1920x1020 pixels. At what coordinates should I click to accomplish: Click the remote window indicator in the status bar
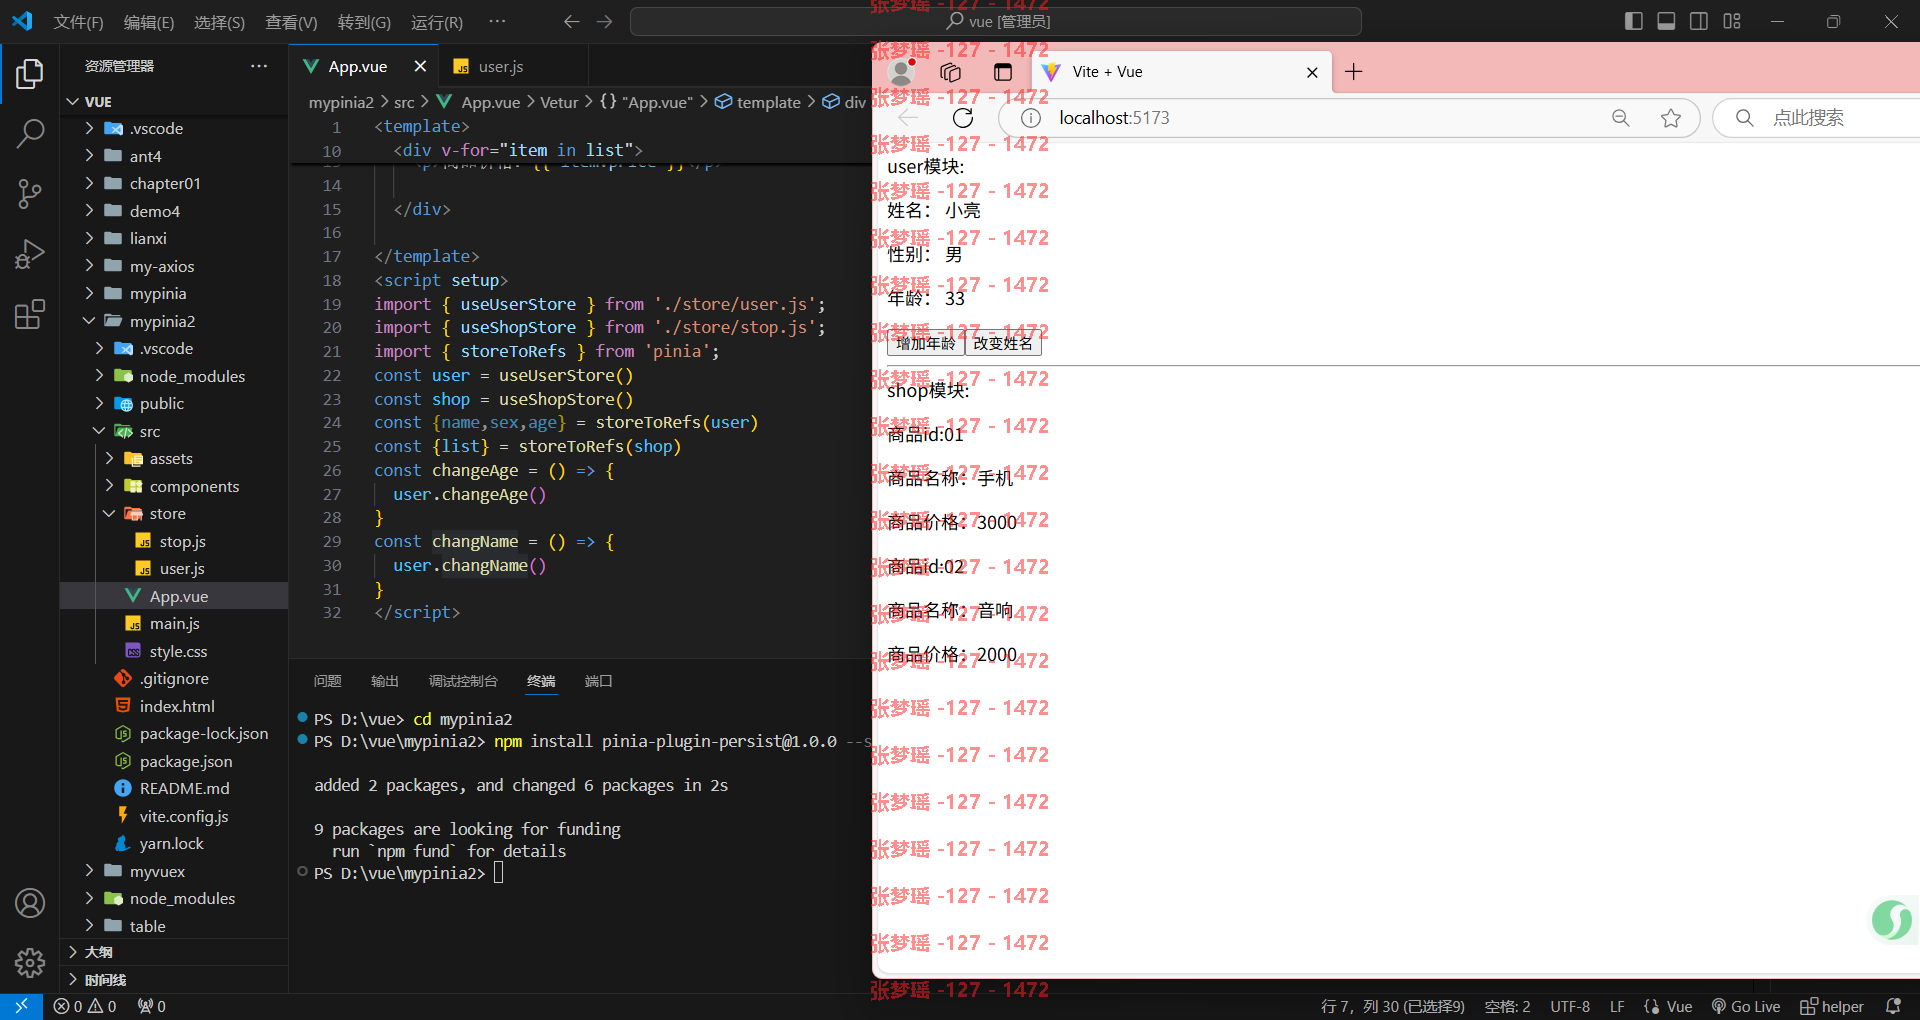tap(21, 1006)
